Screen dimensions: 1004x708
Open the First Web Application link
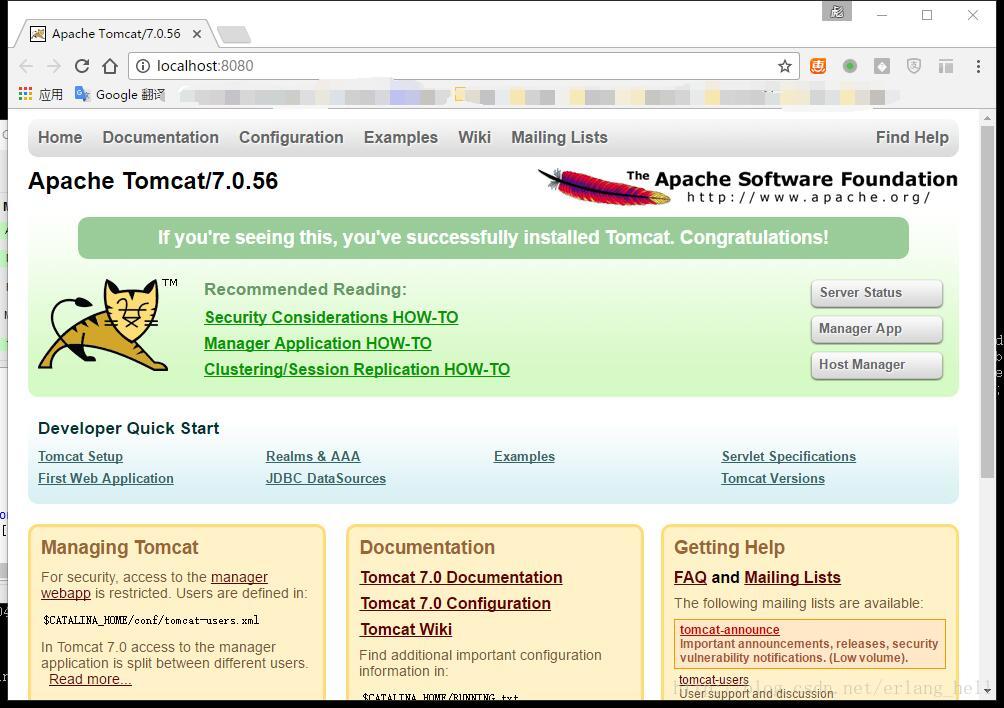point(106,479)
